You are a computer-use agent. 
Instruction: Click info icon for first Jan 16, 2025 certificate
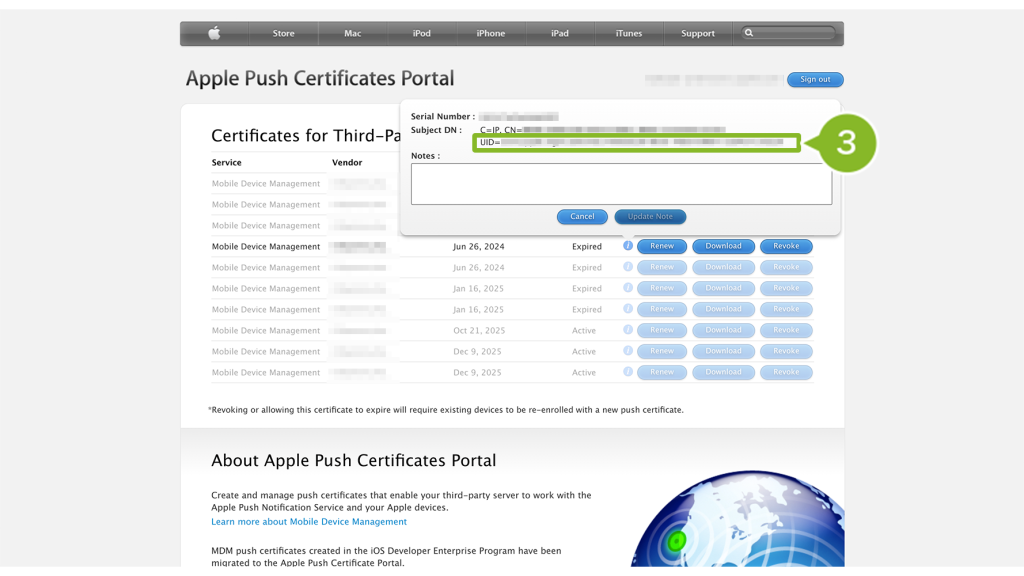[628, 288]
